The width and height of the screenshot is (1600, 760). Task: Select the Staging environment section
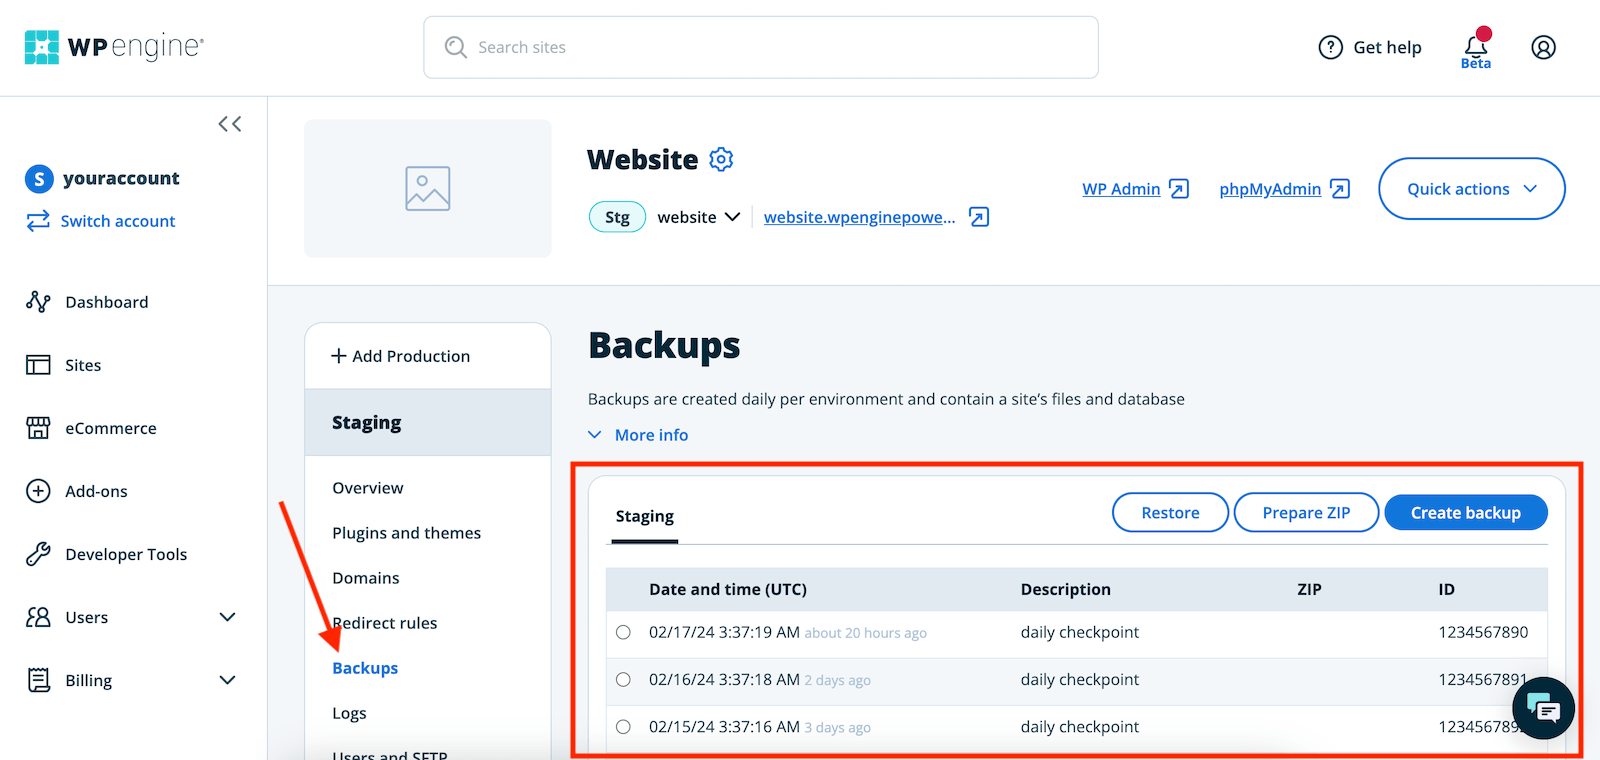pyautogui.click(x=428, y=422)
